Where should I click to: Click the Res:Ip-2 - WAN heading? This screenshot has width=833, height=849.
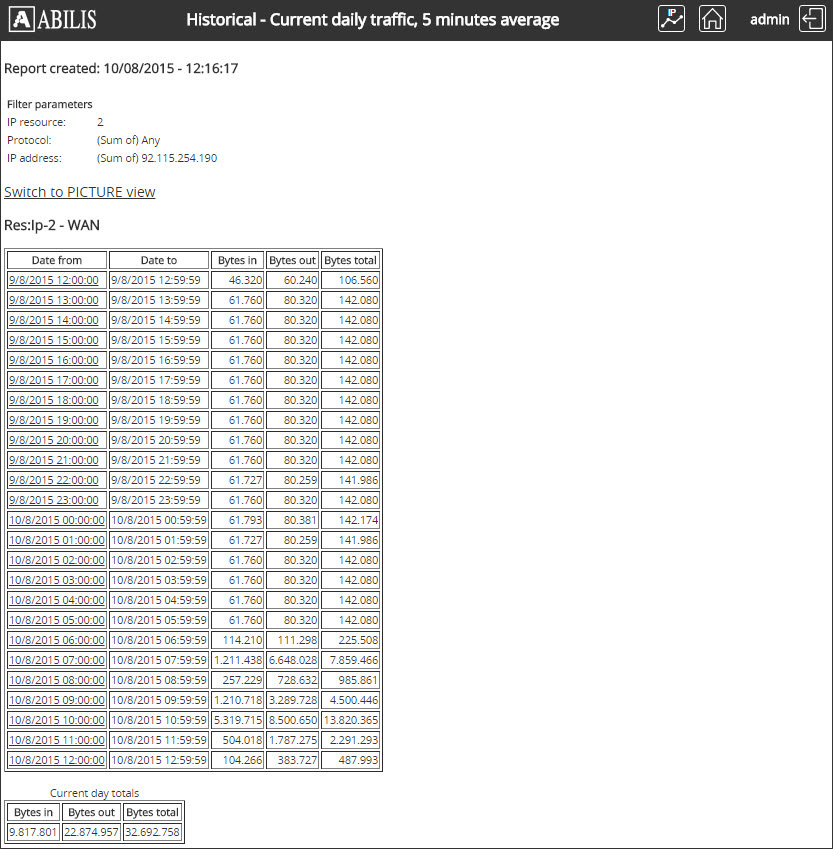point(52,225)
